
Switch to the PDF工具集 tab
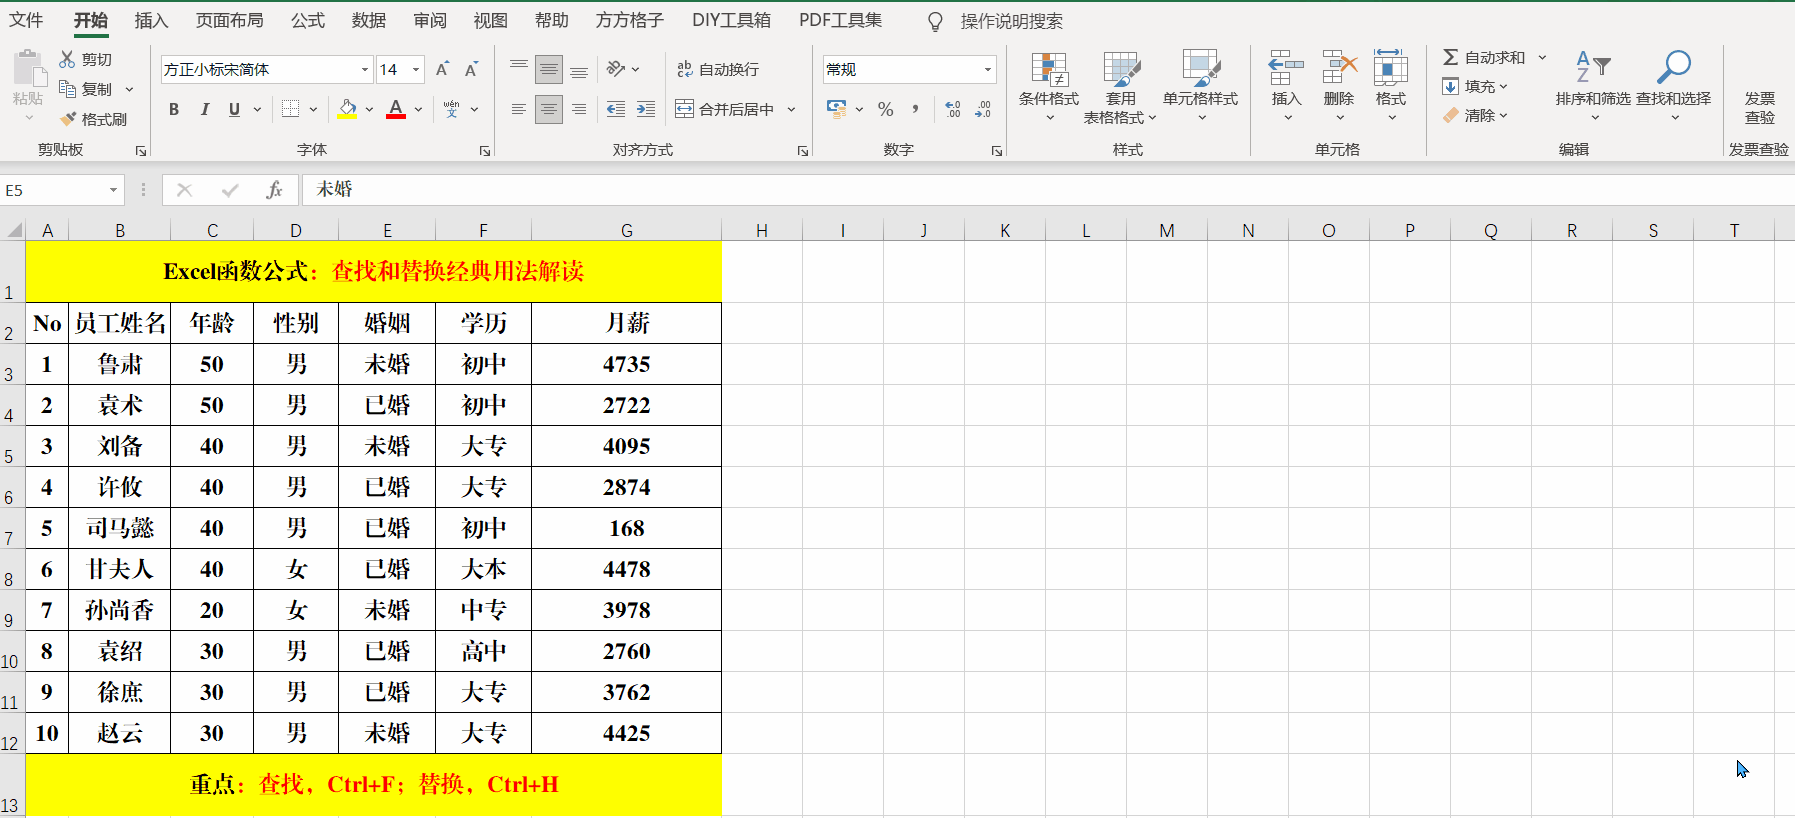(840, 20)
